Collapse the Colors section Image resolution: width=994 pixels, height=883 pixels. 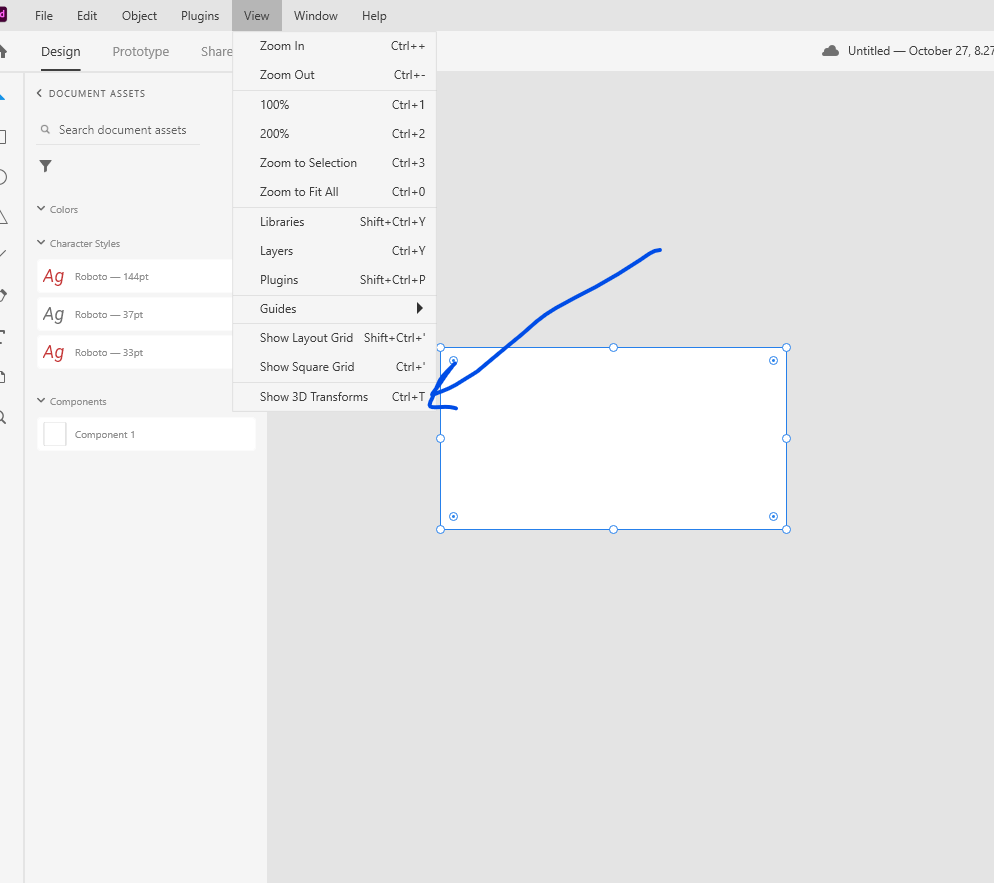[x=41, y=209]
